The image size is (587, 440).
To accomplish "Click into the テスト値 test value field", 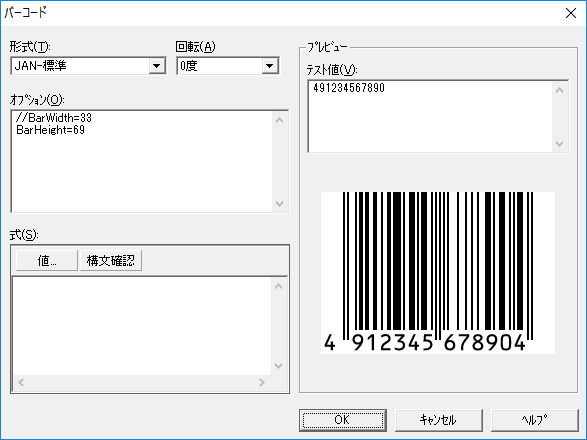I will coord(430,116).
